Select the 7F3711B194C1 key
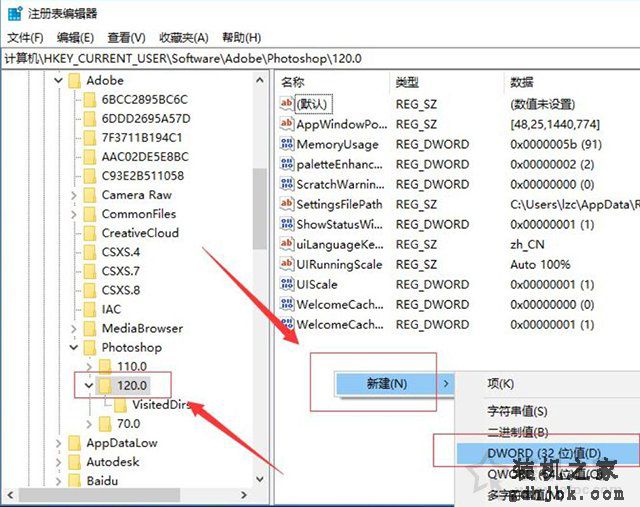The image size is (640, 507). [142, 138]
